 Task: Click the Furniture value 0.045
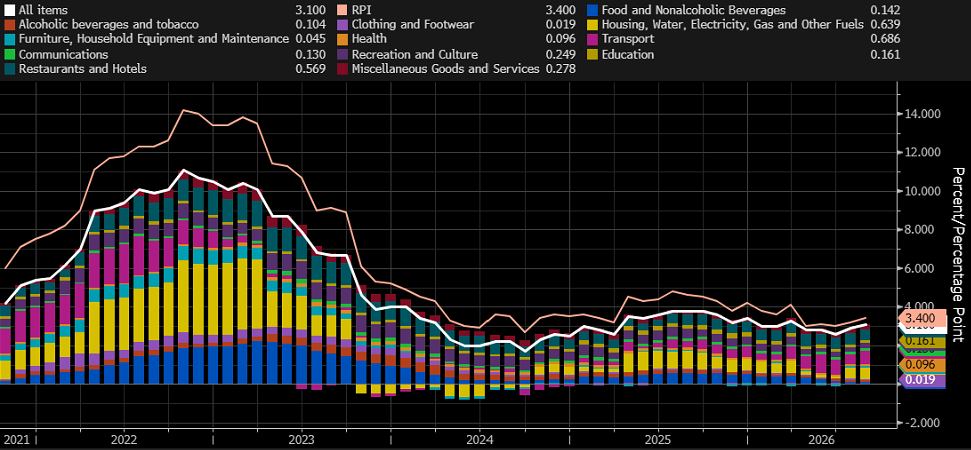(x=311, y=40)
